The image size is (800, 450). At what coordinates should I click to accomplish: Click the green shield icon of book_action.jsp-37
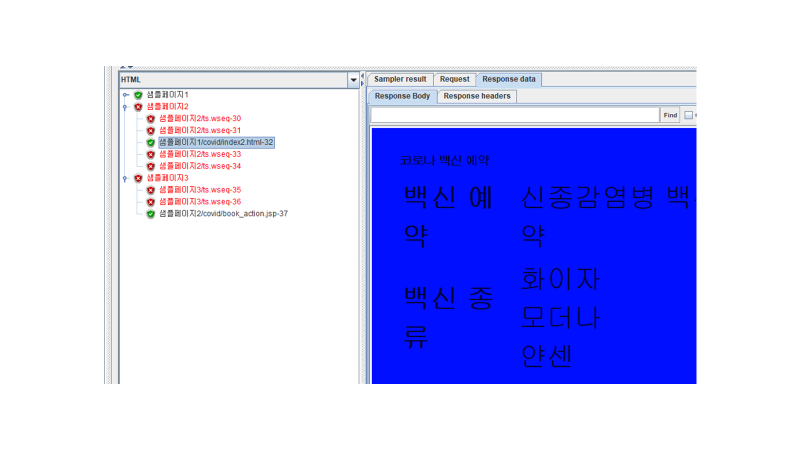[x=151, y=214]
